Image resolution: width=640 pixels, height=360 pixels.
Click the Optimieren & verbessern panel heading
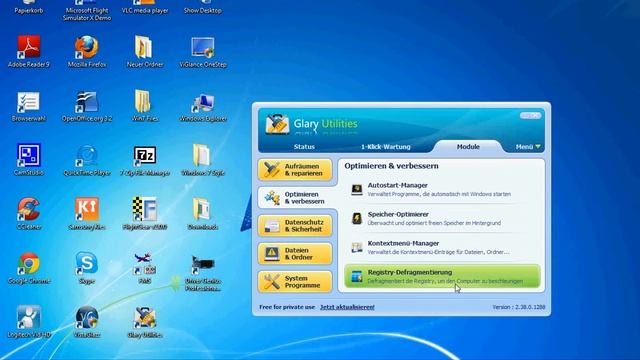coord(391,166)
